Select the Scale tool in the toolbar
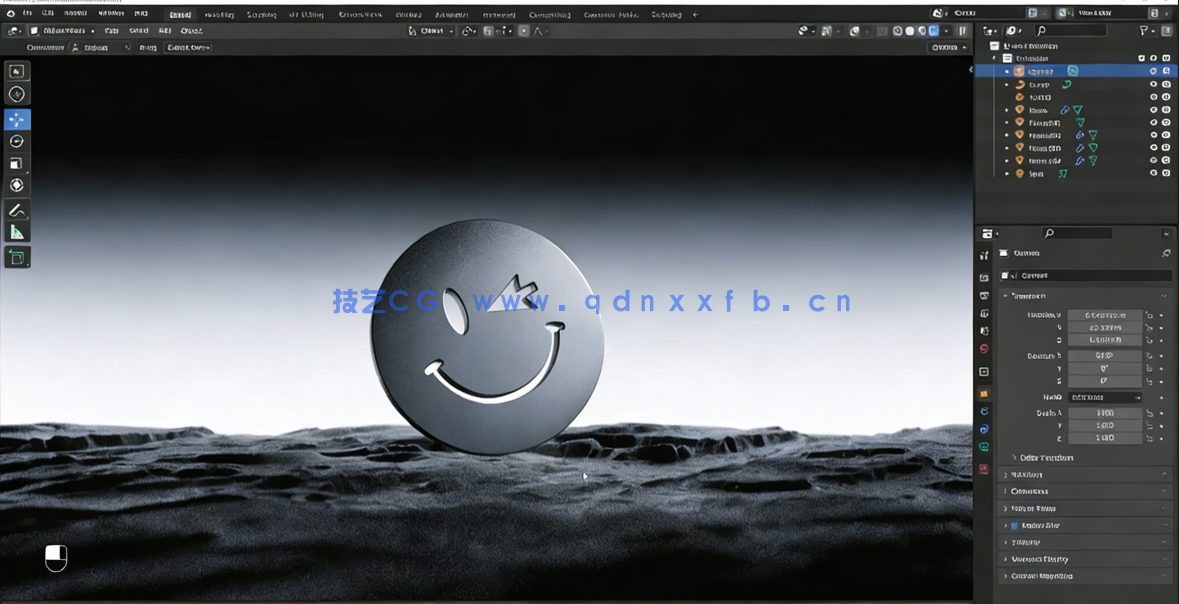 click(16, 162)
